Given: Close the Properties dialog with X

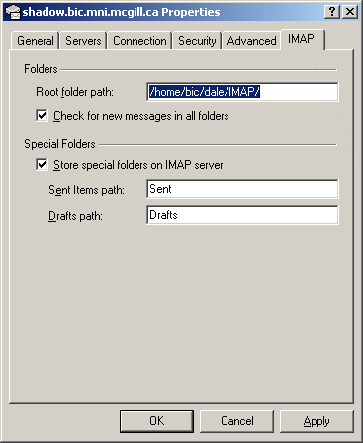Looking at the screenshot, I should tap(350, 12).
